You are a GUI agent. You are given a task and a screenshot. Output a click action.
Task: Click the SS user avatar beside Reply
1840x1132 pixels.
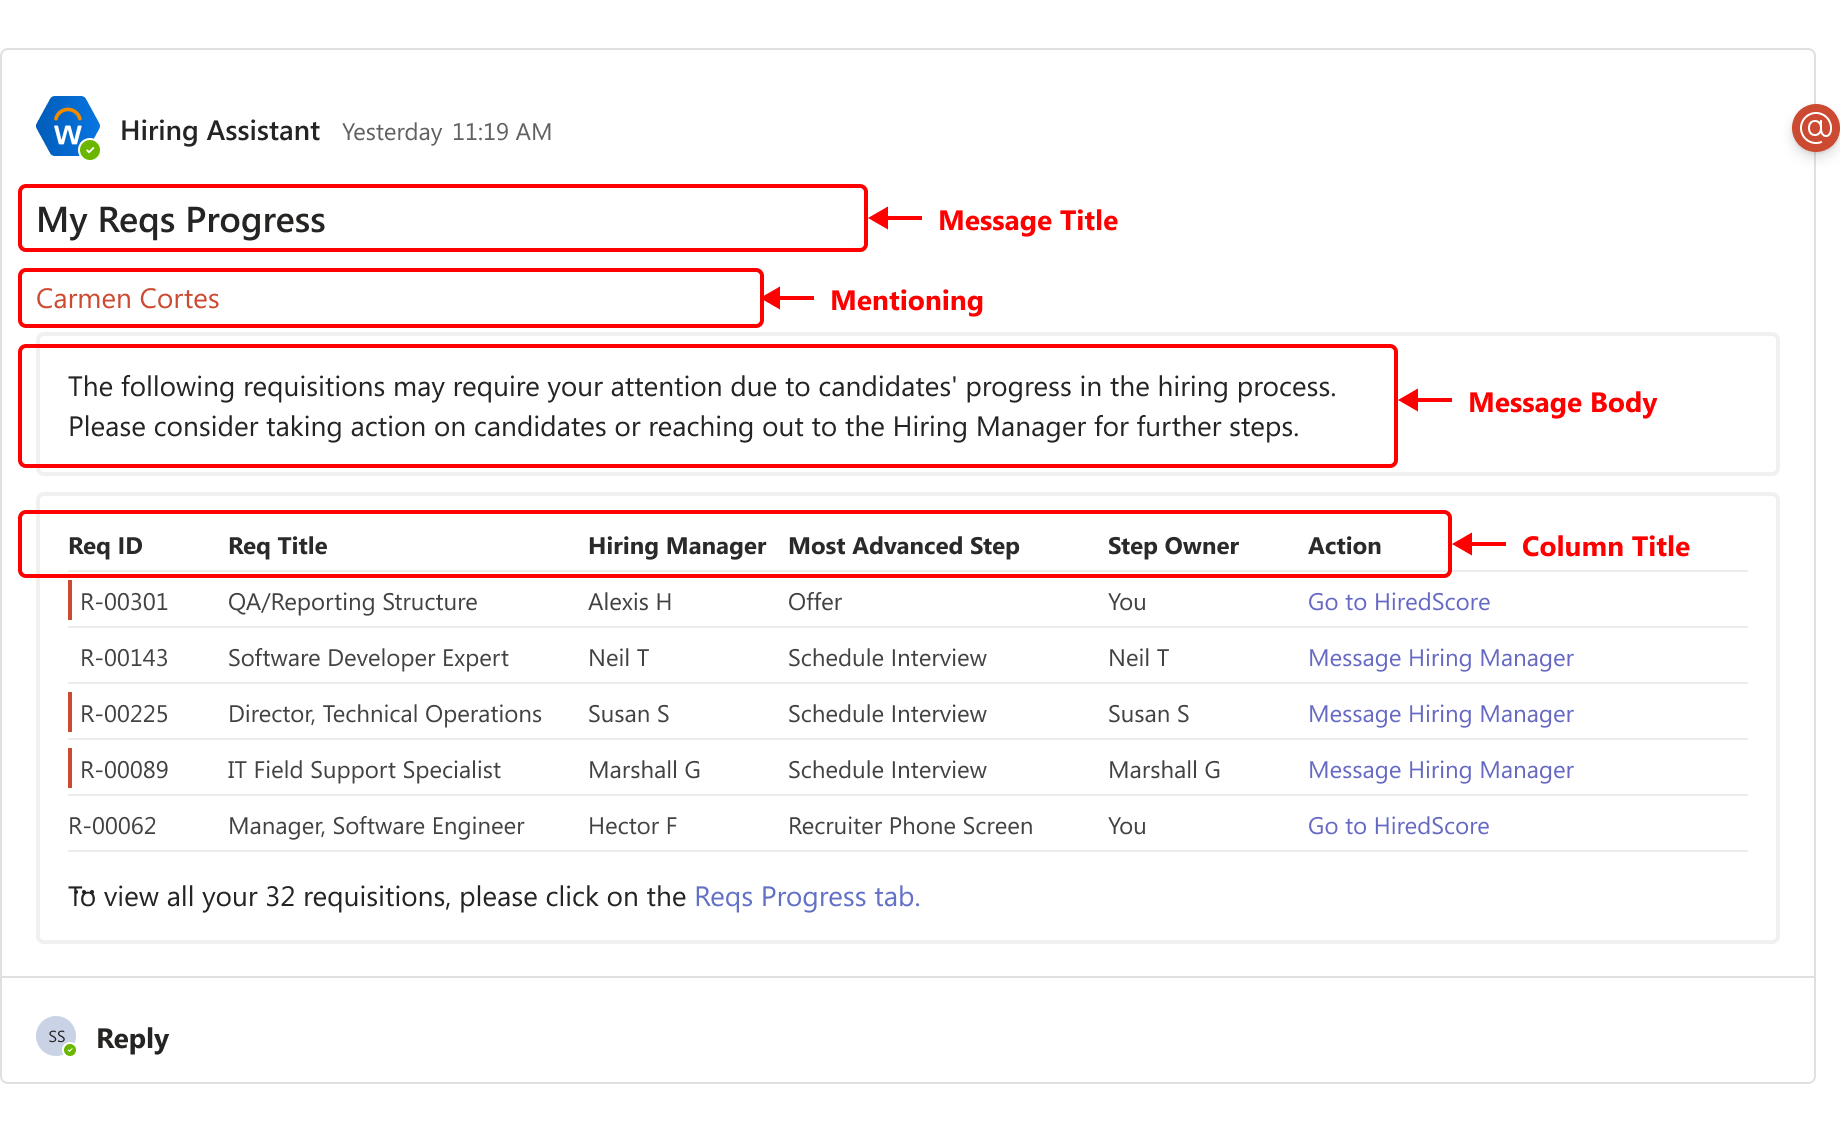pyautogui.click(x=56, y=1037)
